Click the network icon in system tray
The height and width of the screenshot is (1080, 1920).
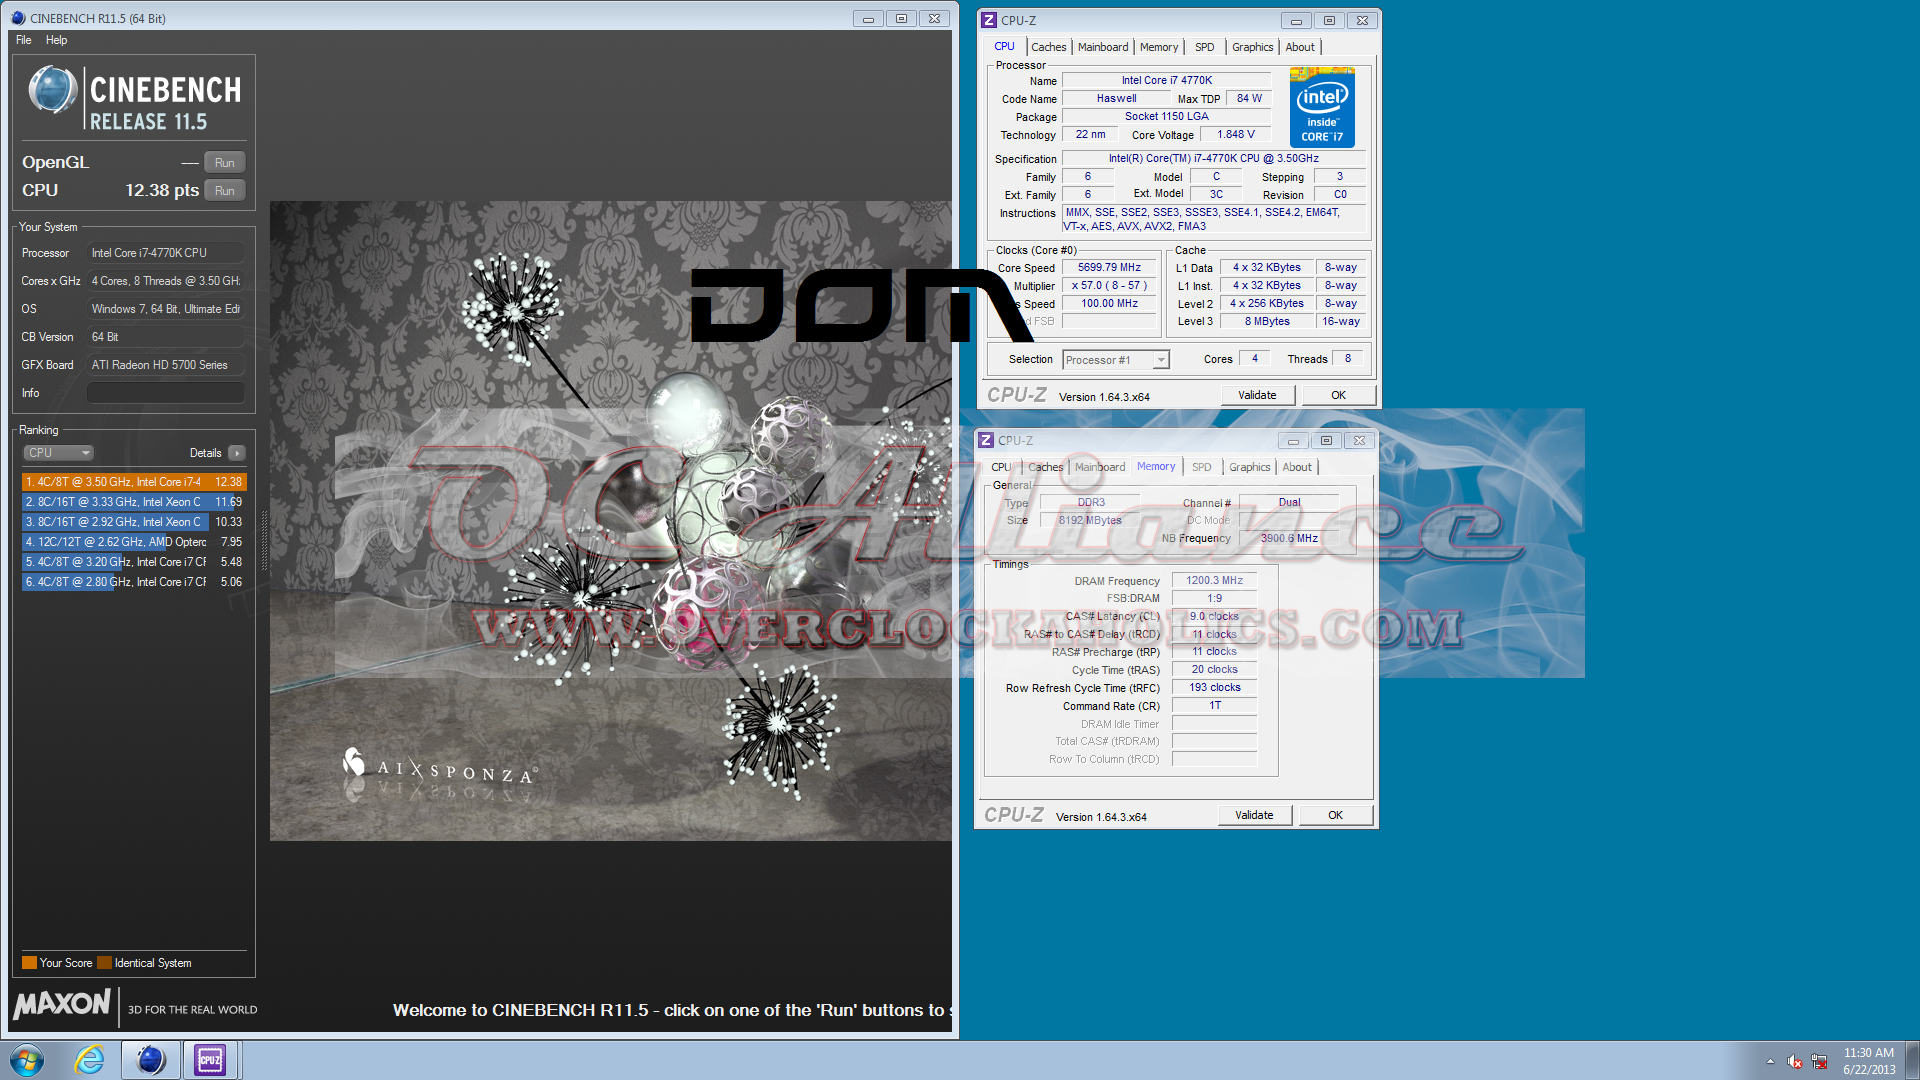[x=1819, y=1061]
